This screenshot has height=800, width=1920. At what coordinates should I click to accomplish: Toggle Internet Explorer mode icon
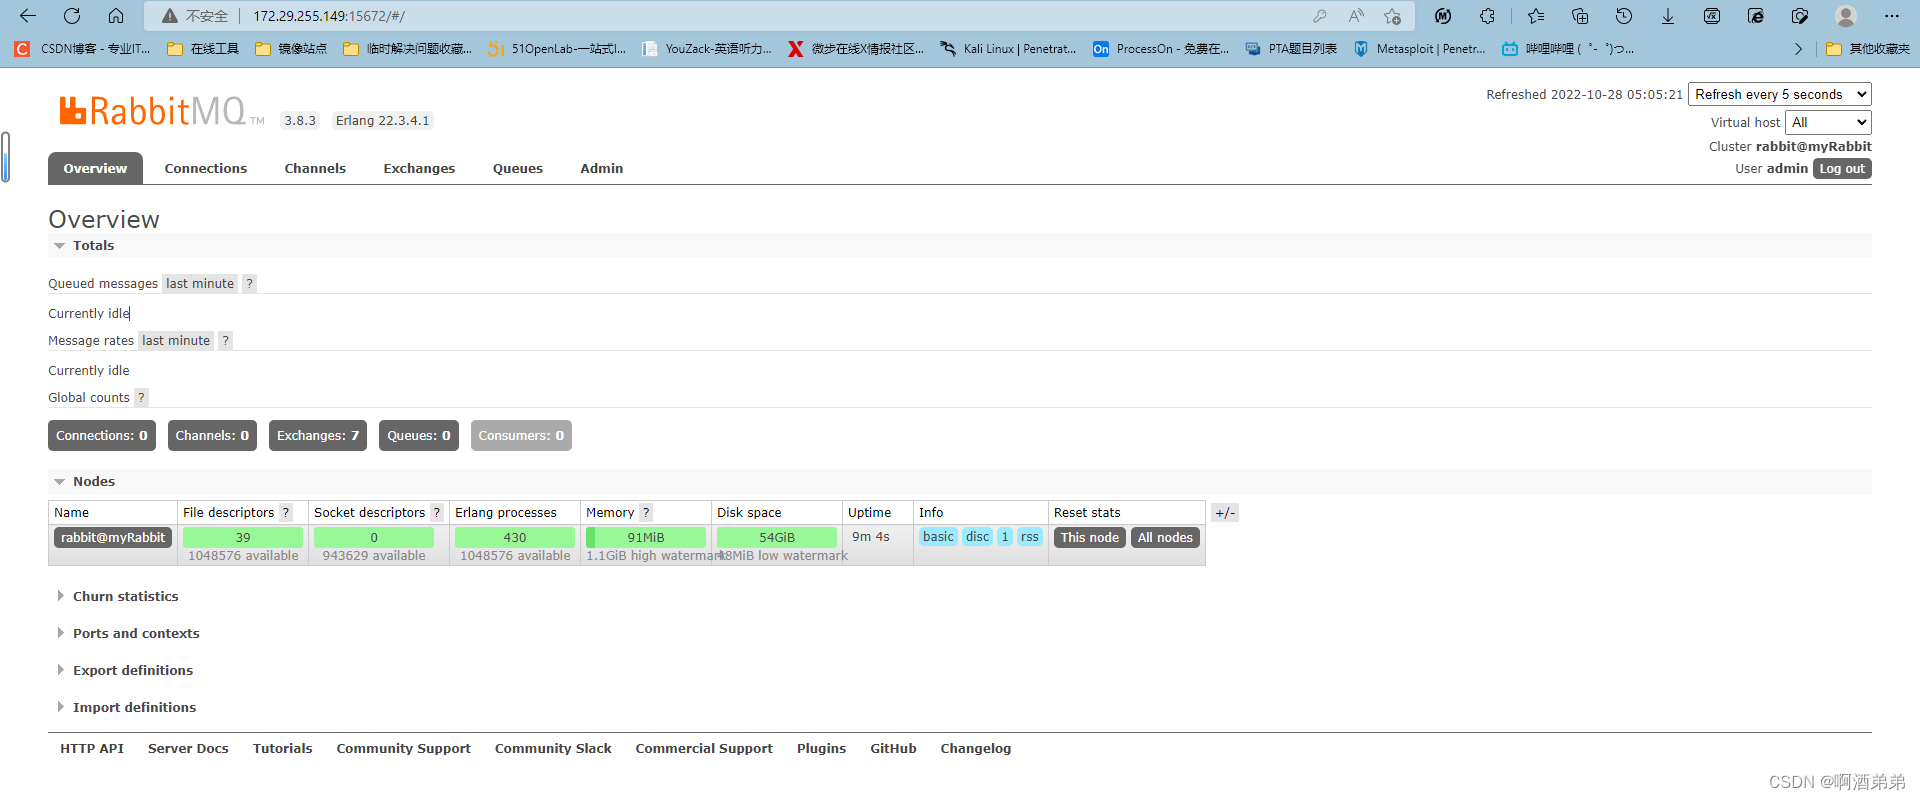(1756, 16)
